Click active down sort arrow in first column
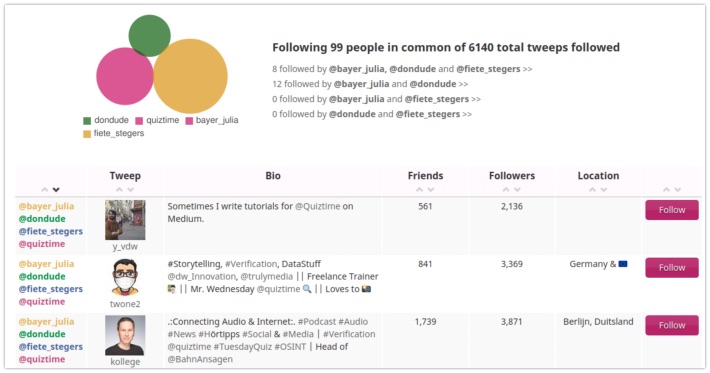This screenshot has height=373, width=710. coord(56,190)
